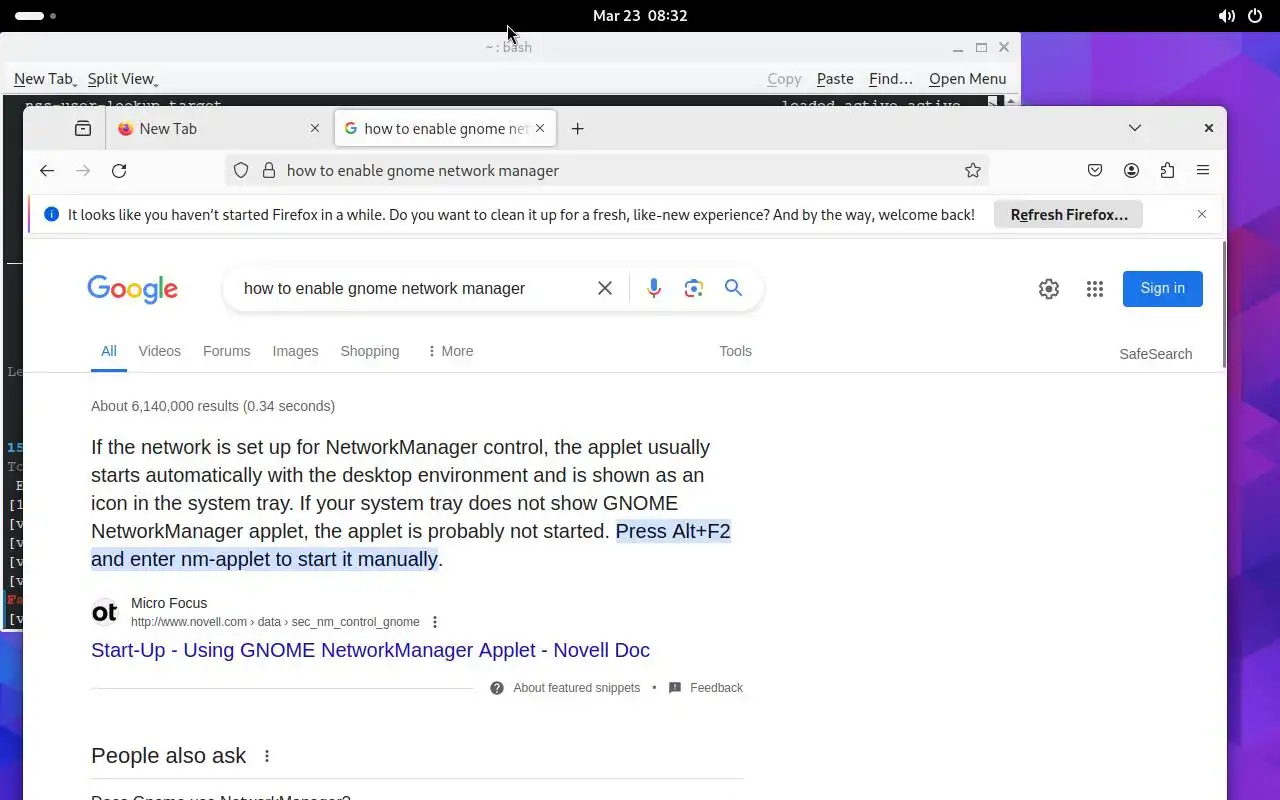Open the Pocket save icon
This screenshot has height=800, width=1280.
[x=1095, y=171]
